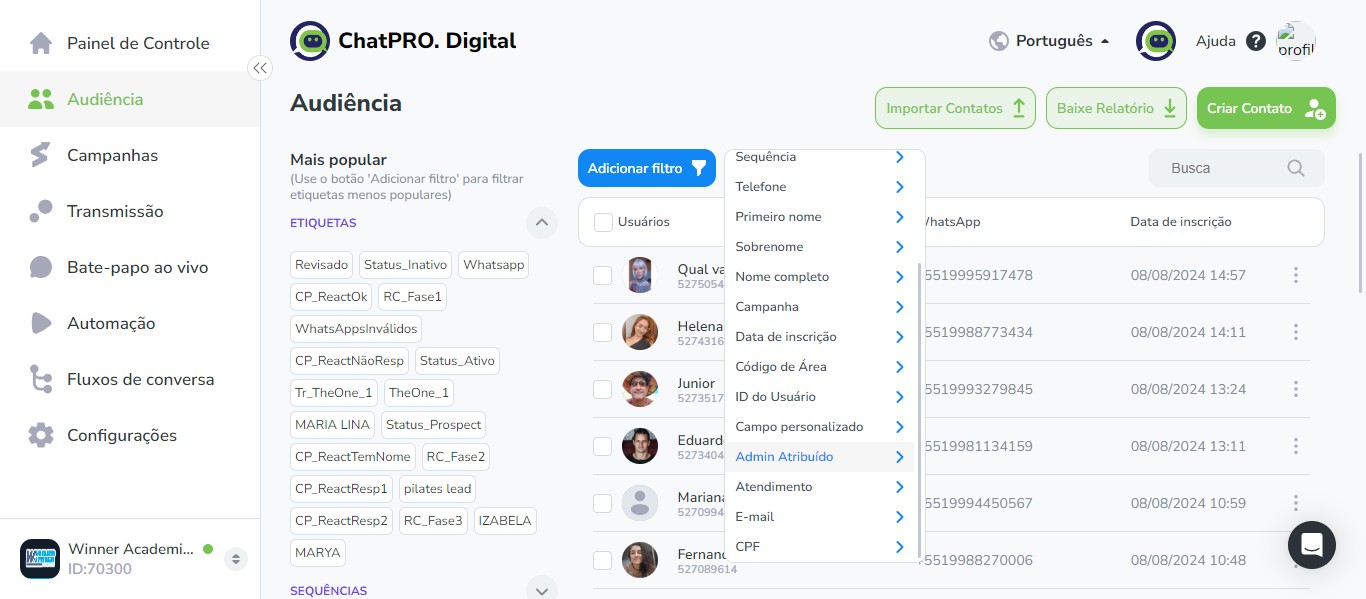Select ID do Usuário filter option
Viewport: 1366px width, 599px height.
pyautogui.click(x=819, y=397)
